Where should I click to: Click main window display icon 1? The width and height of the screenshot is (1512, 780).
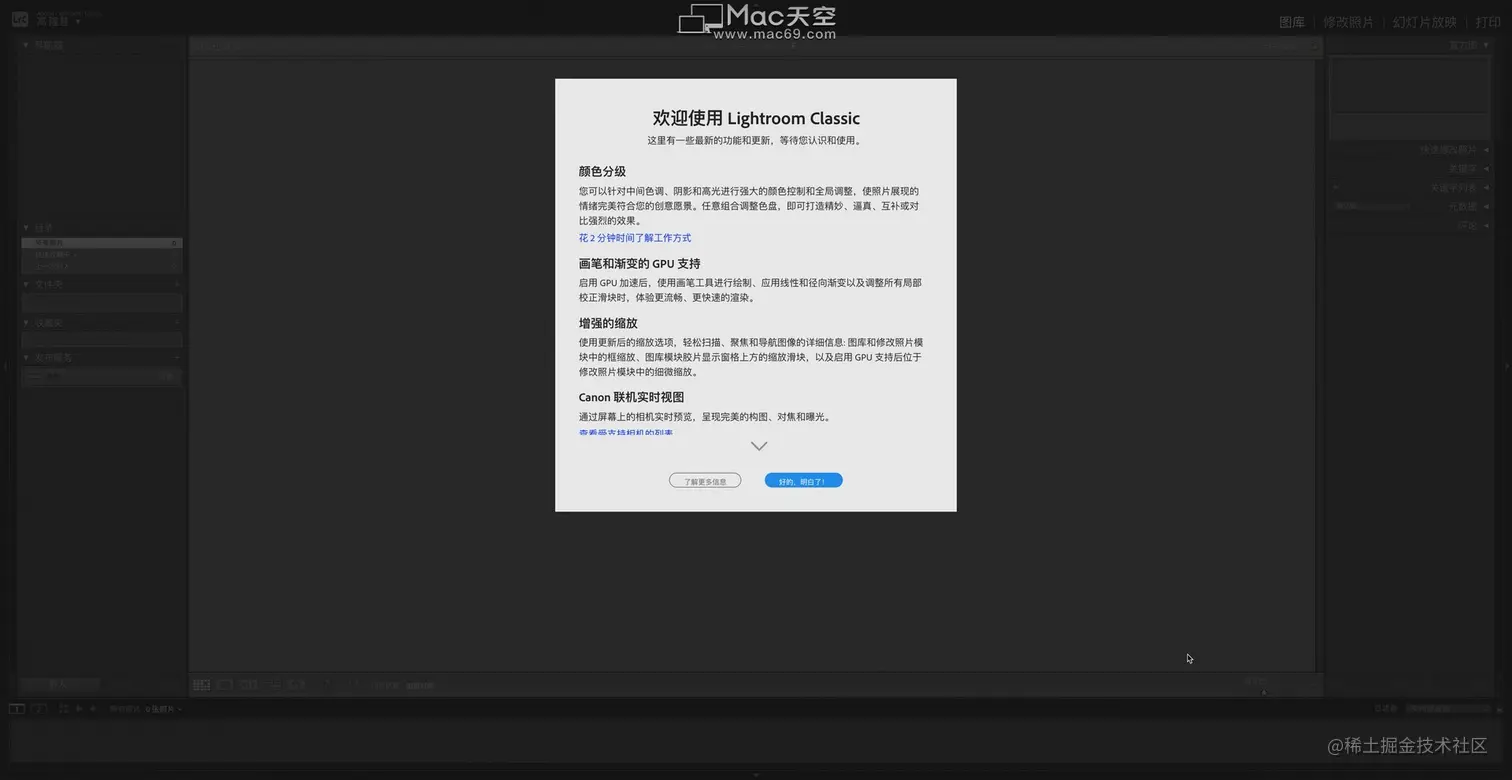17,709
